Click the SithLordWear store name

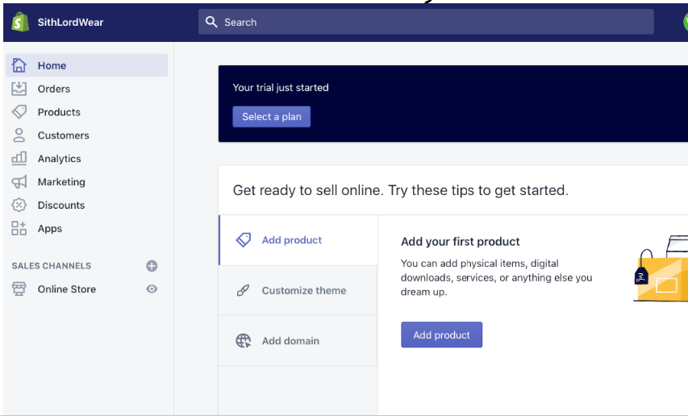click(x=71, y=22)
